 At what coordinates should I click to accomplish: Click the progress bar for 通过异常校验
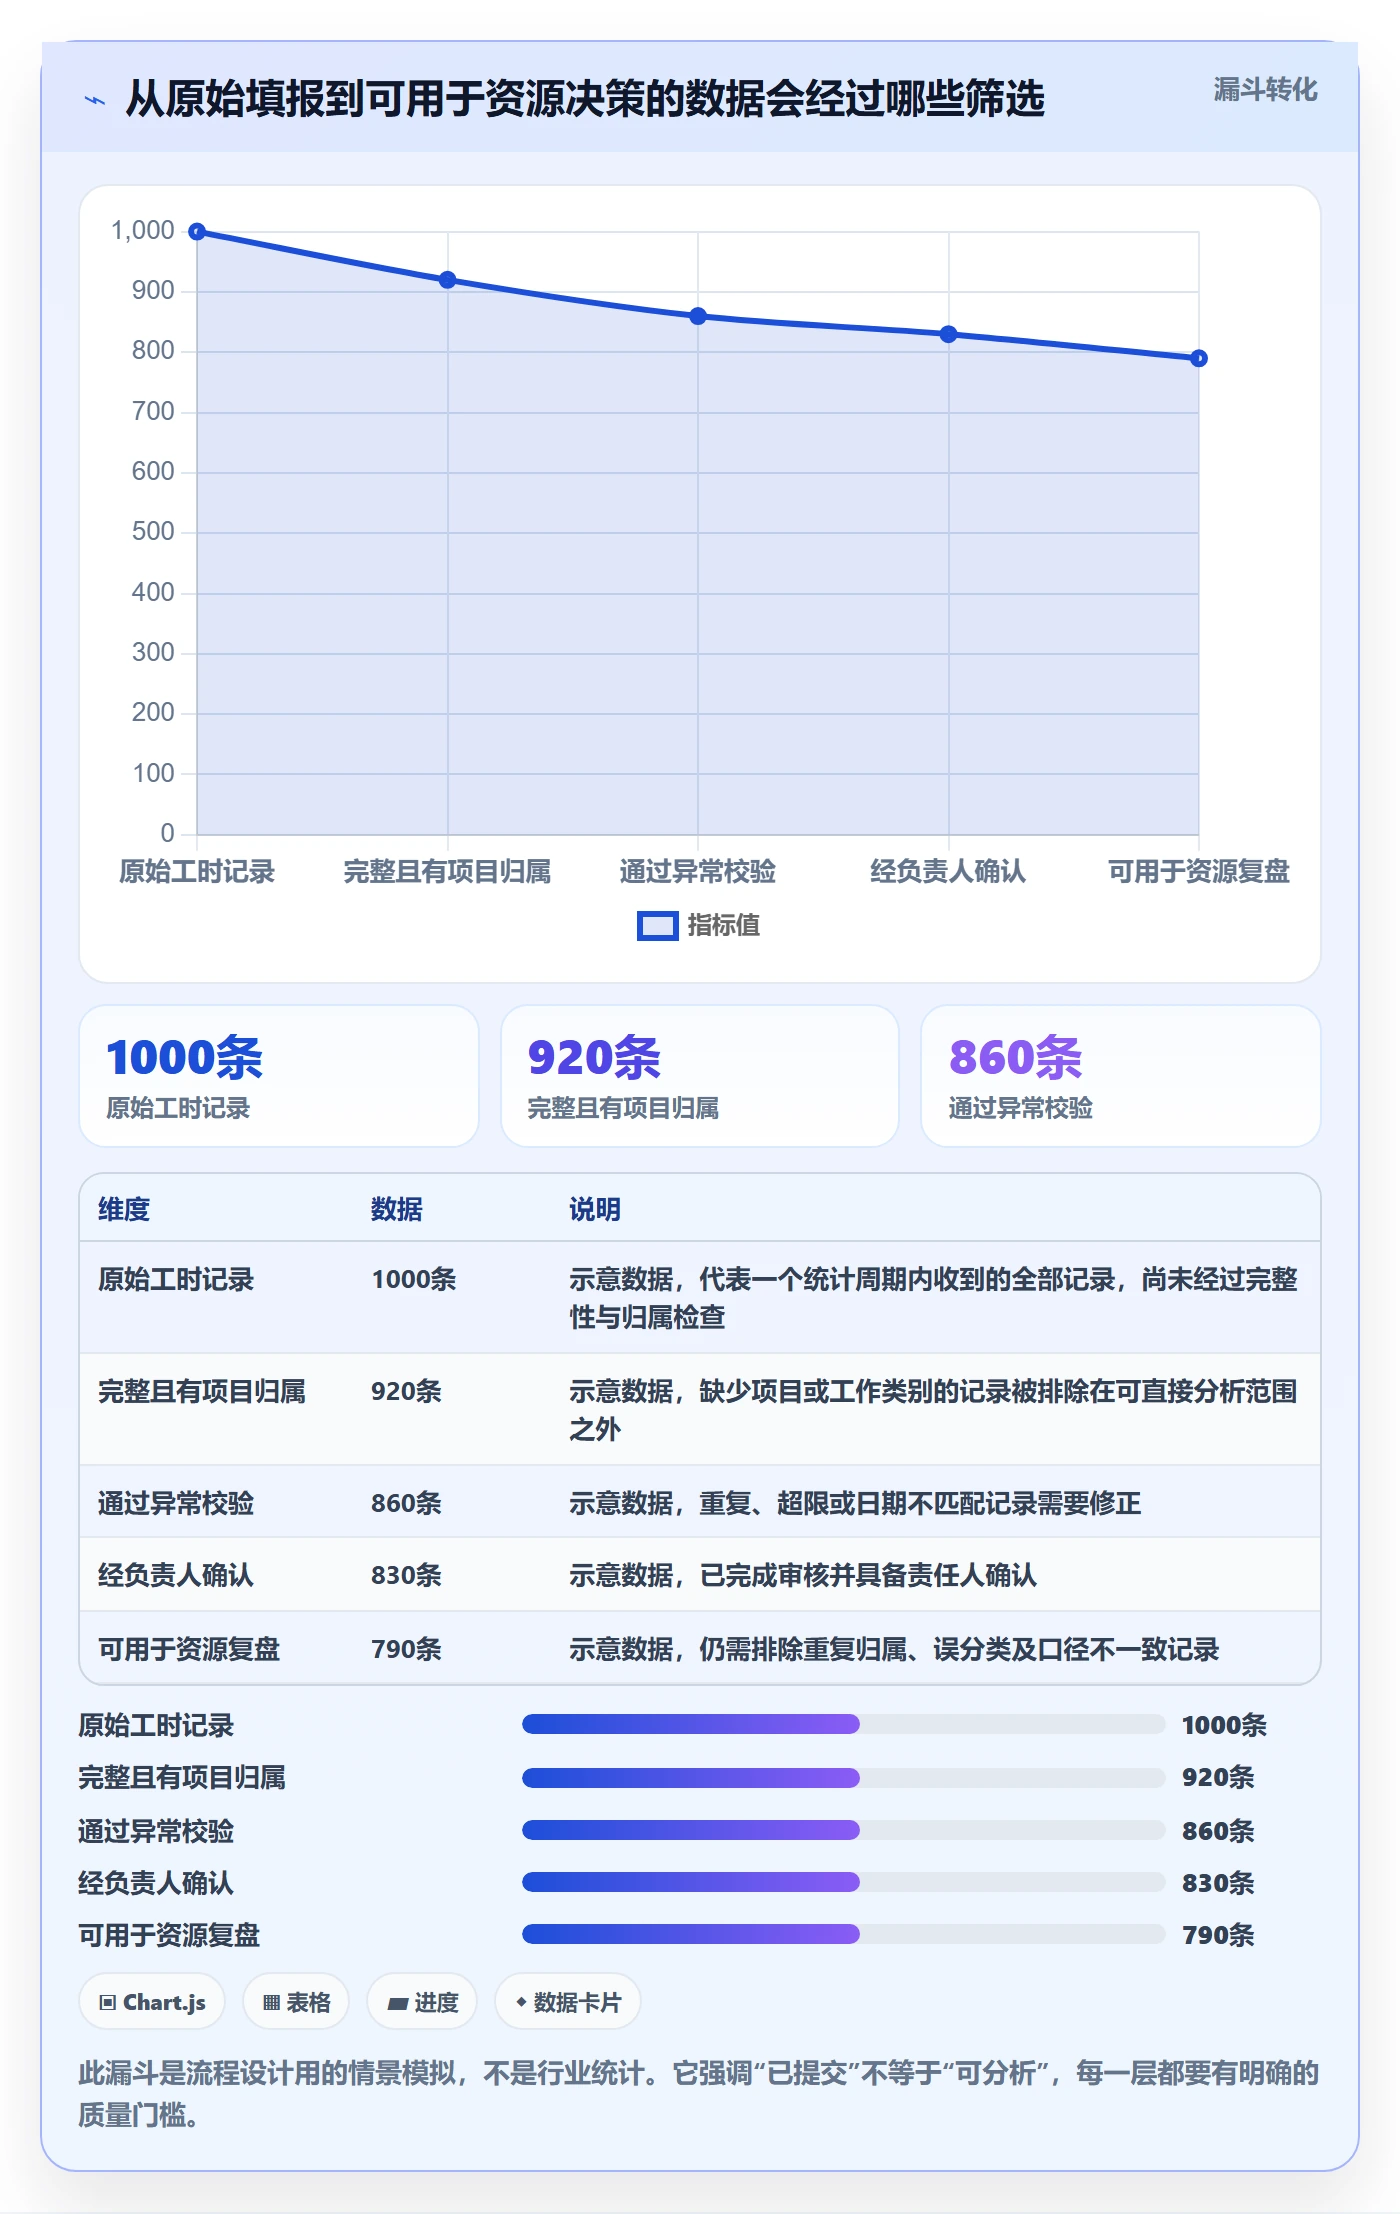click(x=843, y=1830)
